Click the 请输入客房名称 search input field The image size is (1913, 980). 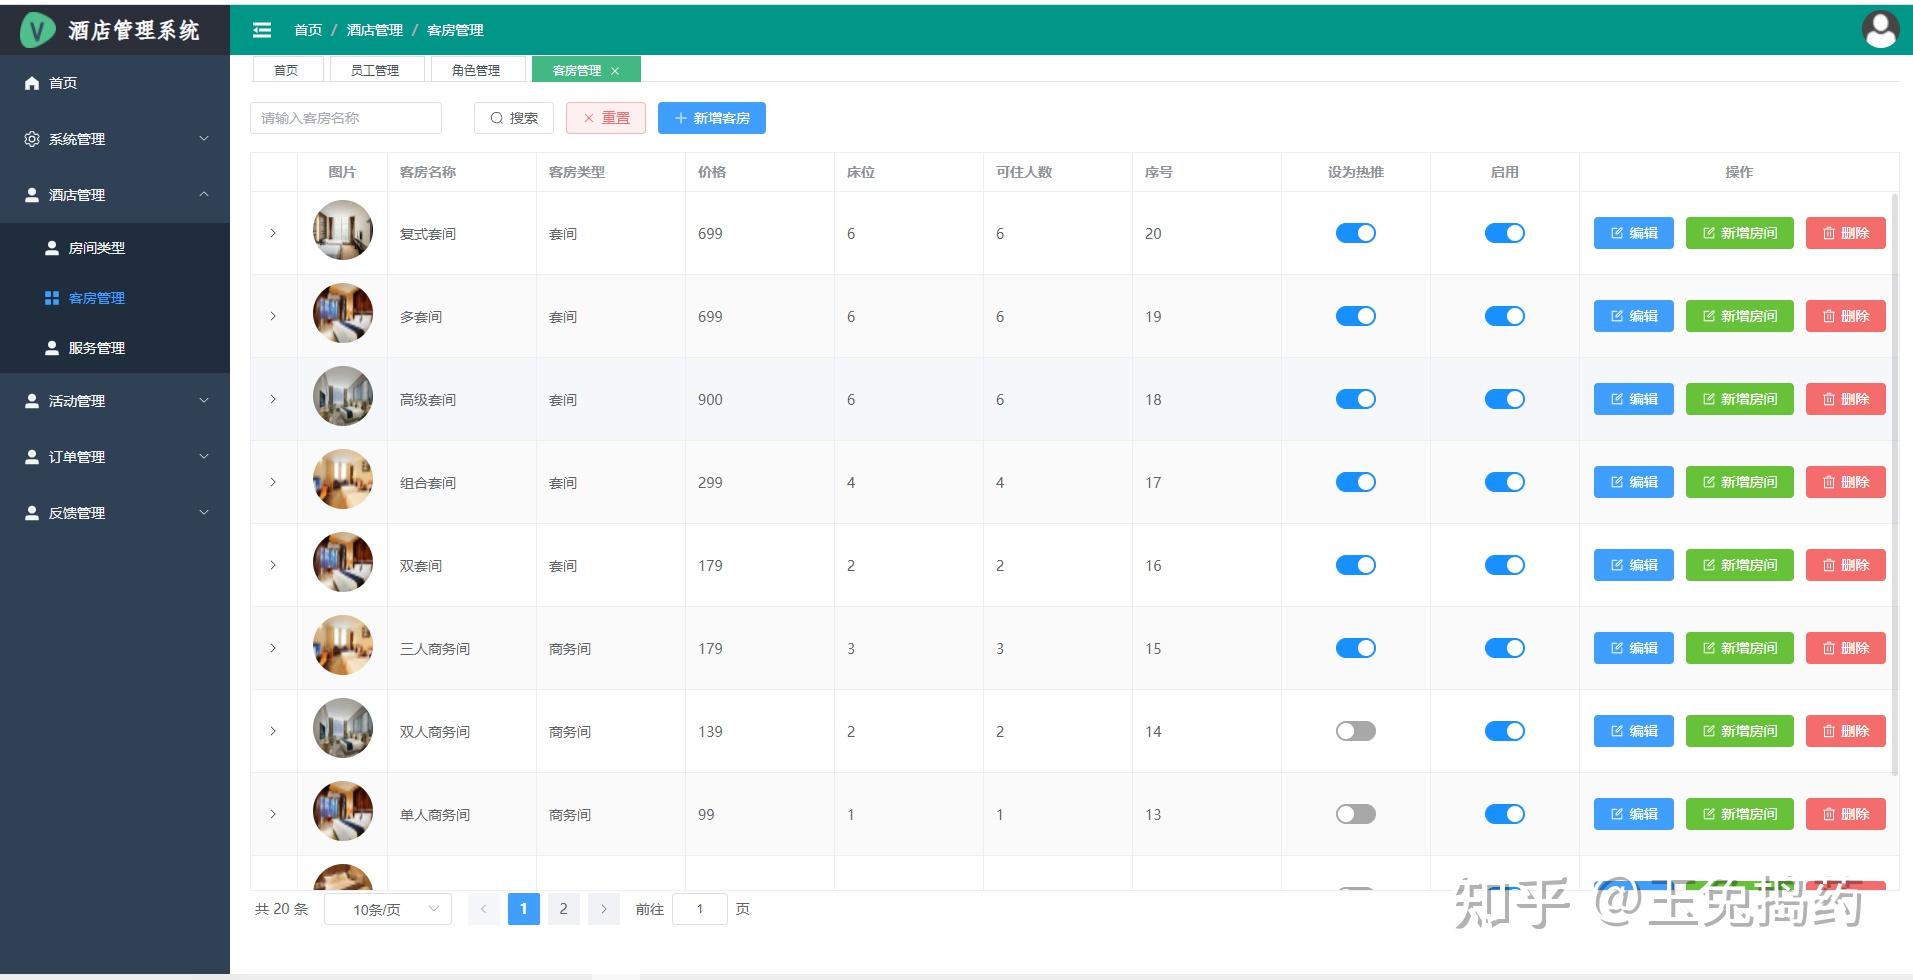tap(345, 117)
